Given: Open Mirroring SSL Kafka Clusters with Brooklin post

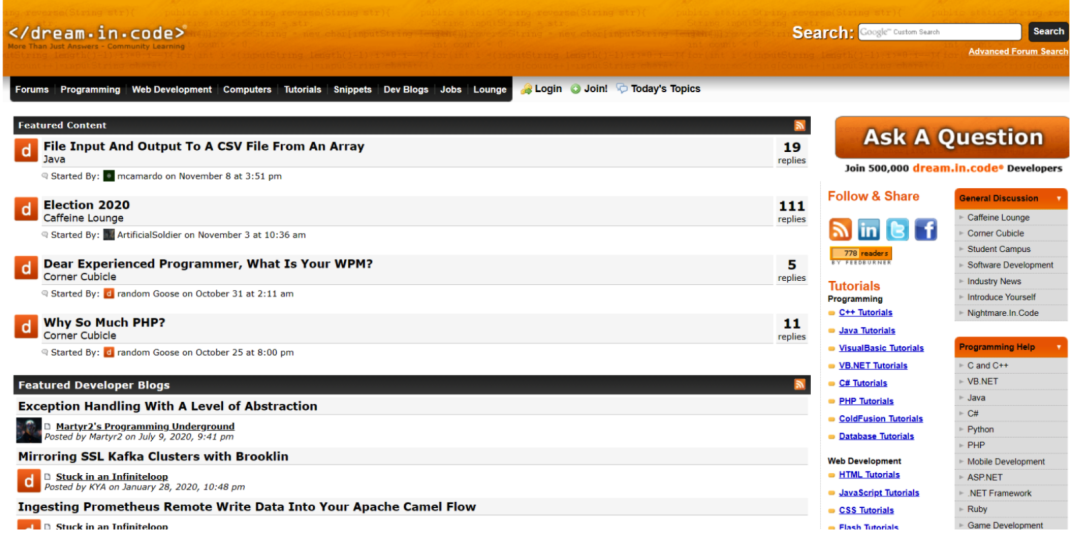Looking at the screenshot, I should [x=153, y=457].
